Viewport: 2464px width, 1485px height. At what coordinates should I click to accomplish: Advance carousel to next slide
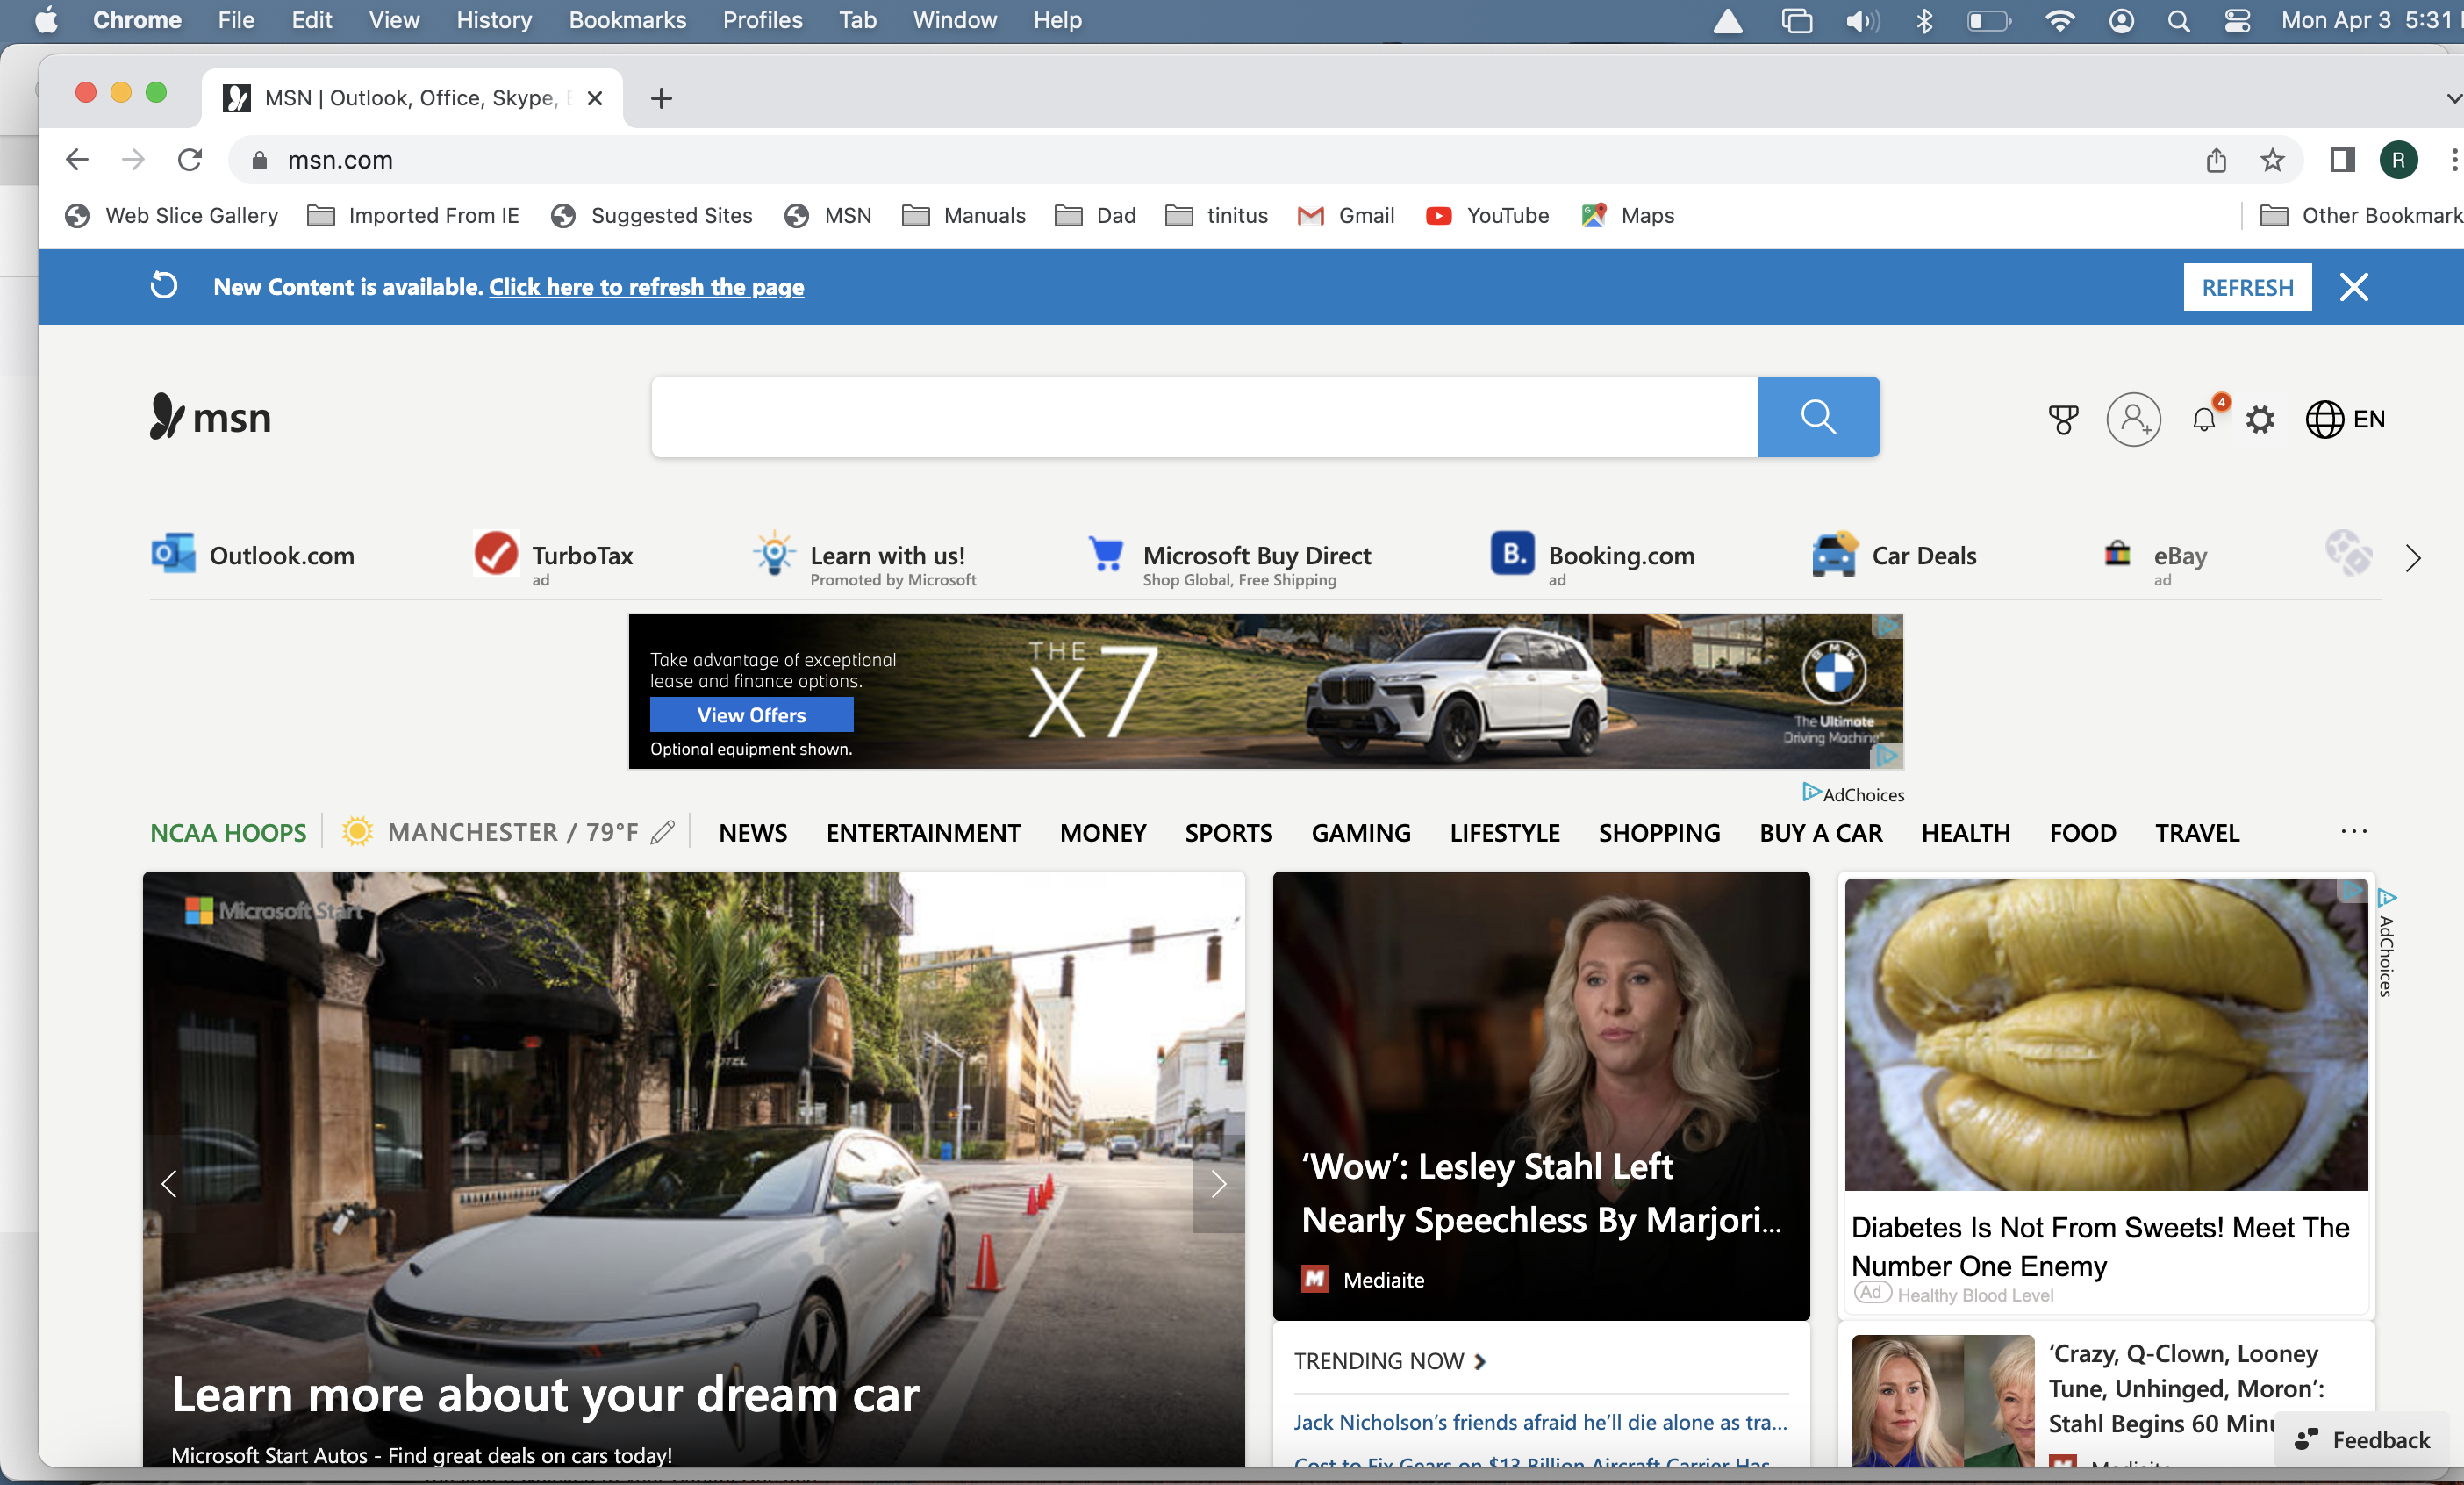pos(1218,1184)
